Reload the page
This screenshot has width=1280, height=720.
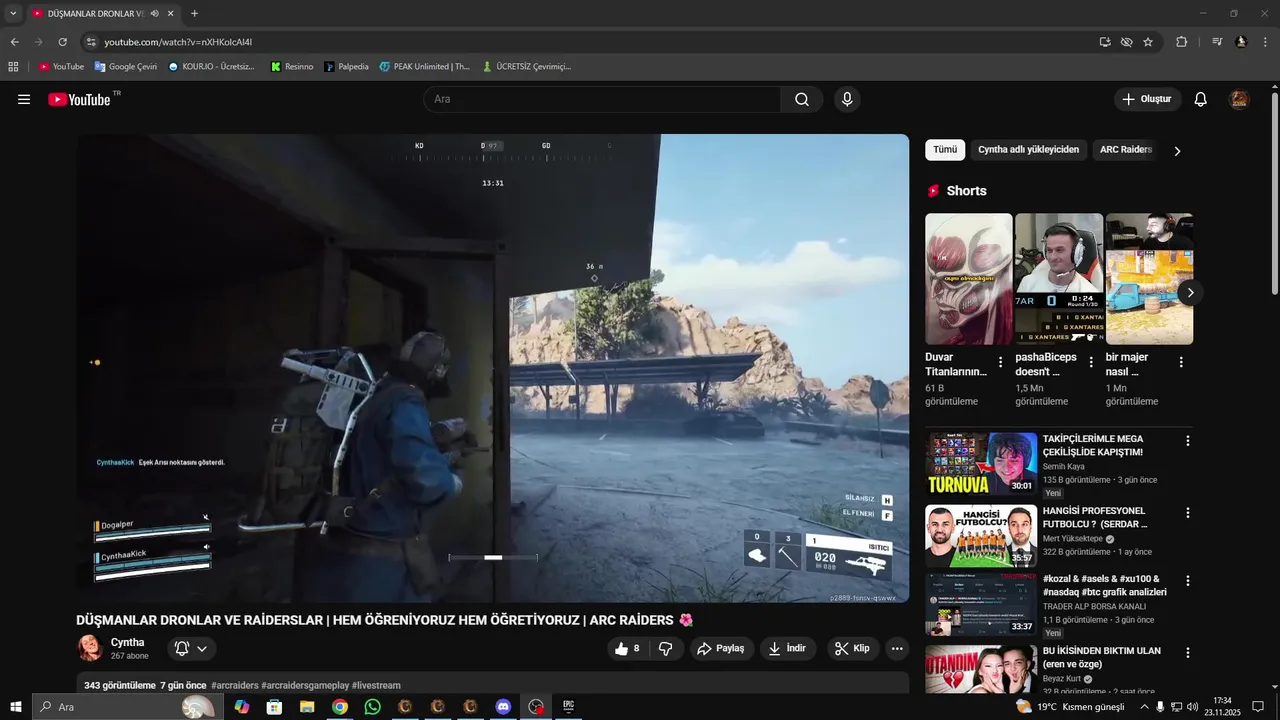coord(62,42)
